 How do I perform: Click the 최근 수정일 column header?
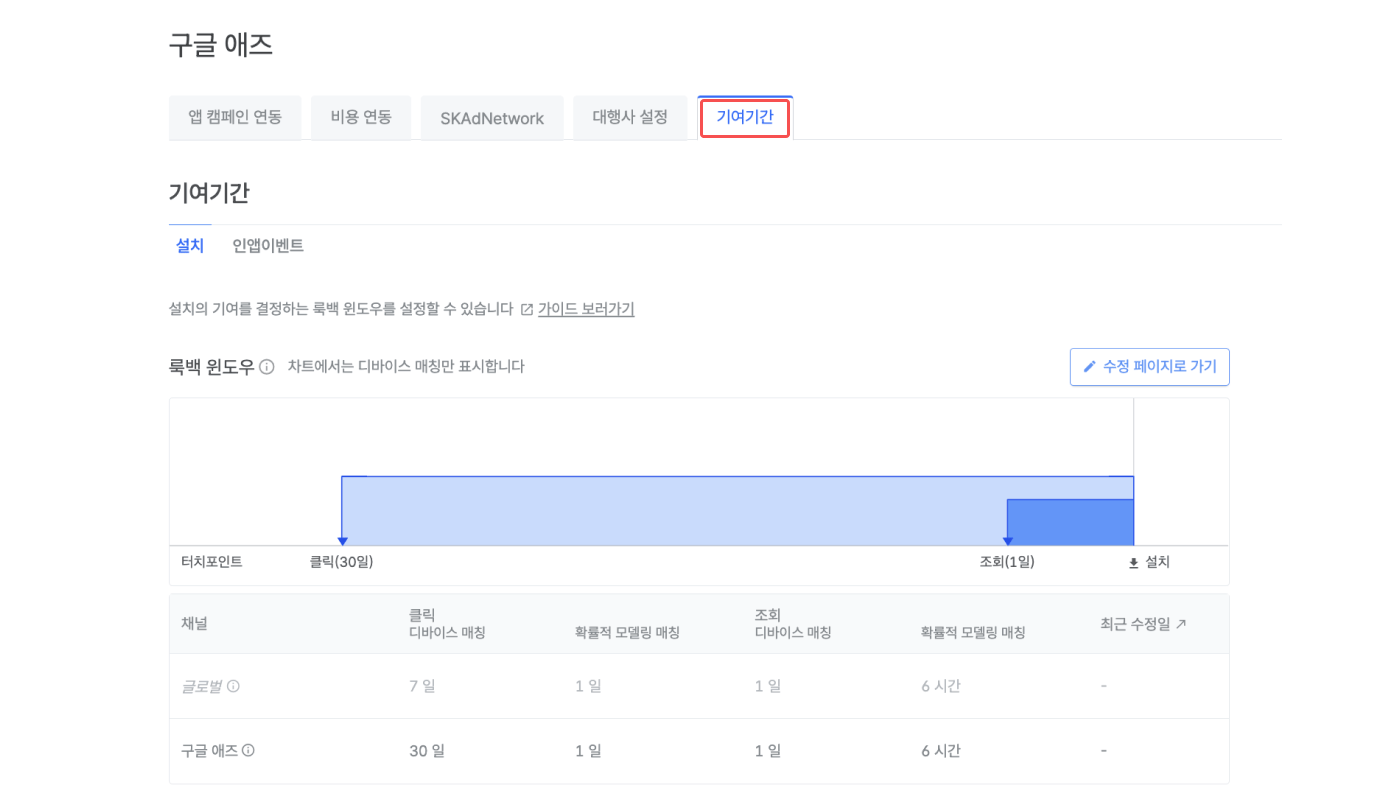tap(1143, 624)
